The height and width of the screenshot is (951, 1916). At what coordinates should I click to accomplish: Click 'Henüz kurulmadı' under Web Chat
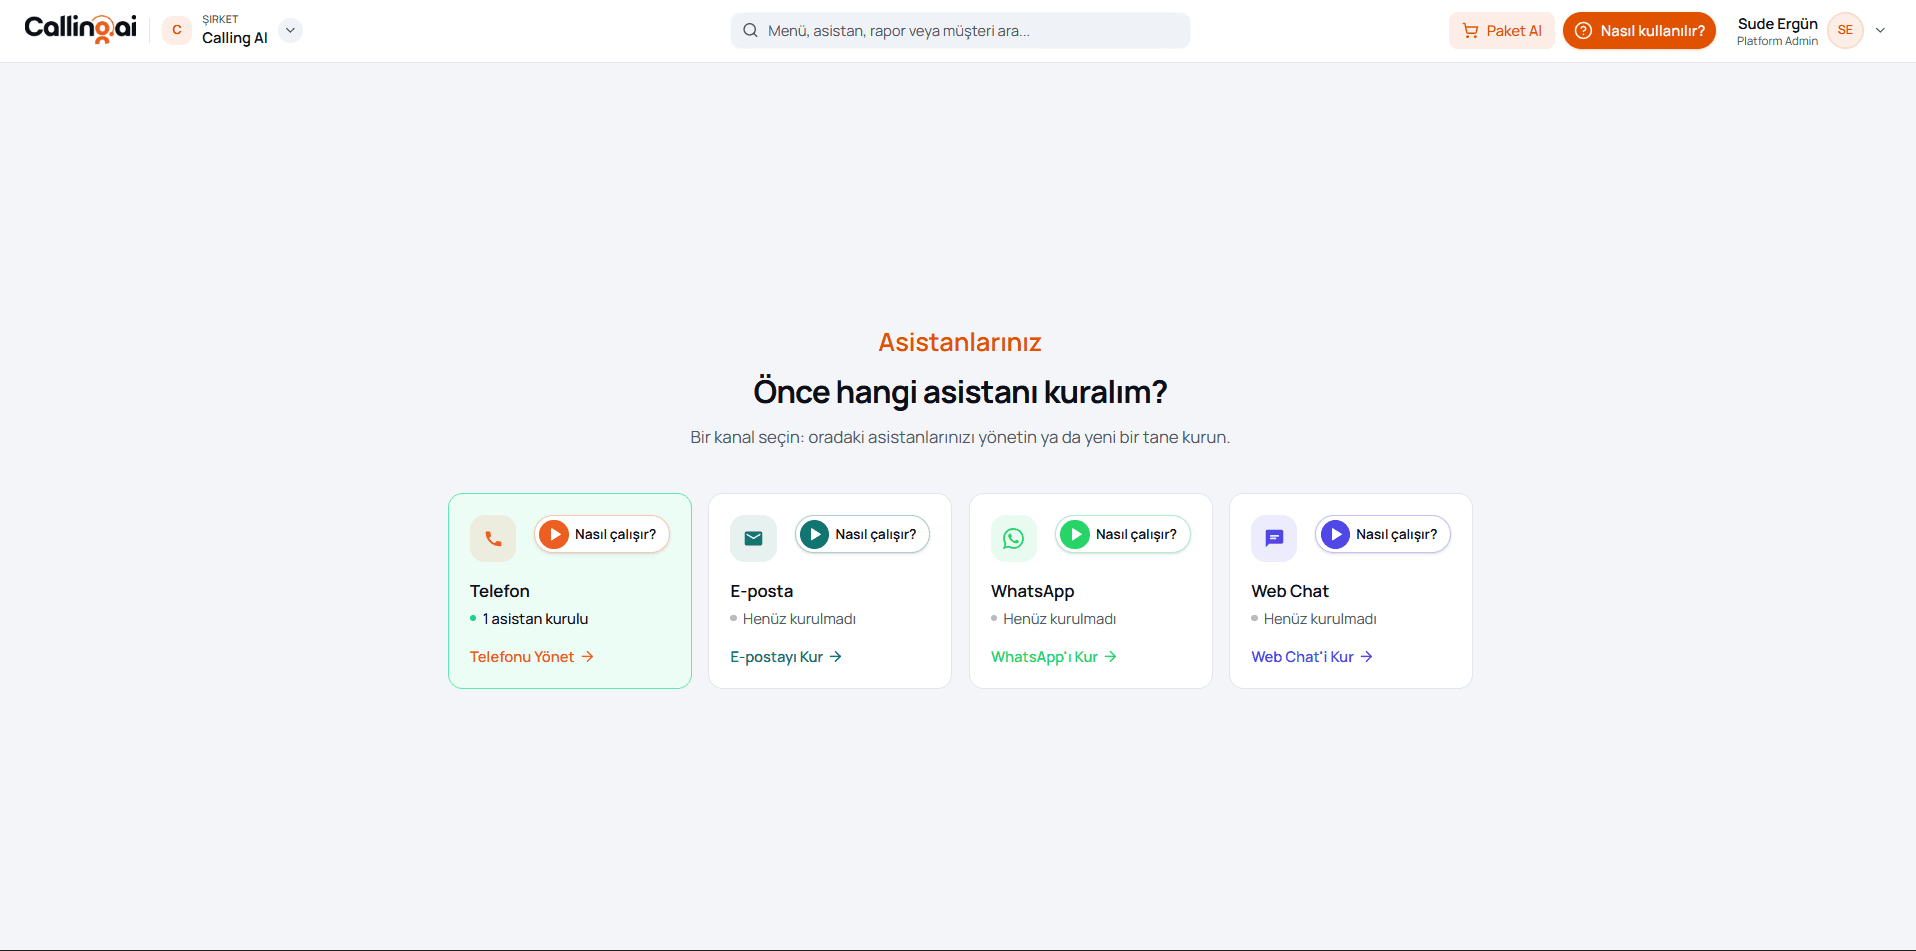point(1320,619)
